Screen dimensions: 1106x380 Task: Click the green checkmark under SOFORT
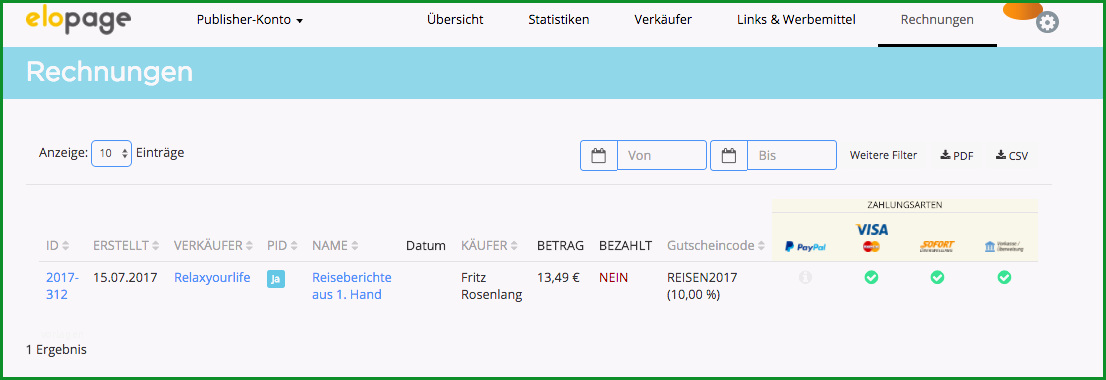[937, 278]
